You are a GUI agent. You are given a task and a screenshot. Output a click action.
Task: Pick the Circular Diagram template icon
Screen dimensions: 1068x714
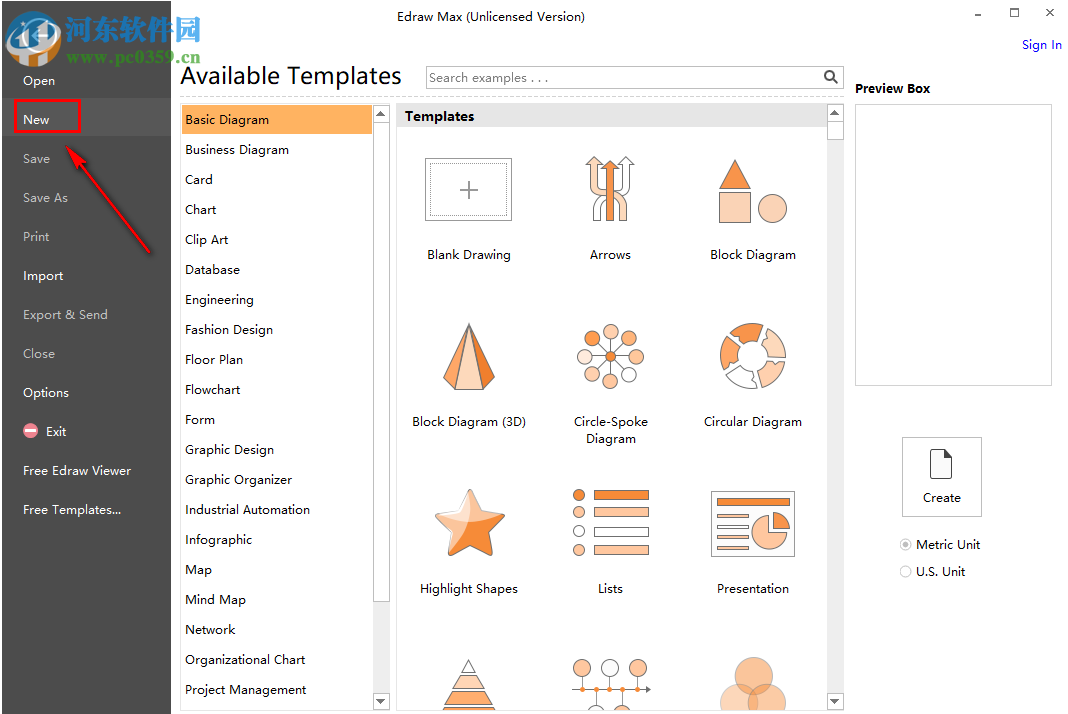click(x=753, y=356)
